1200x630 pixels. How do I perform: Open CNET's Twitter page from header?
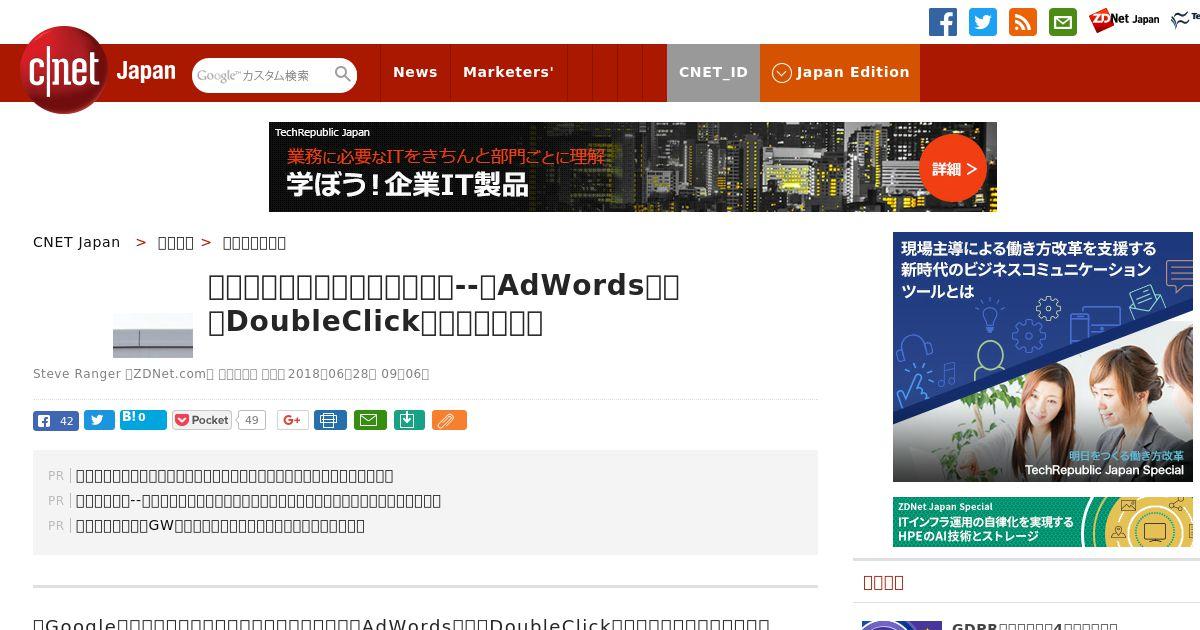click(x=983, y=22)
